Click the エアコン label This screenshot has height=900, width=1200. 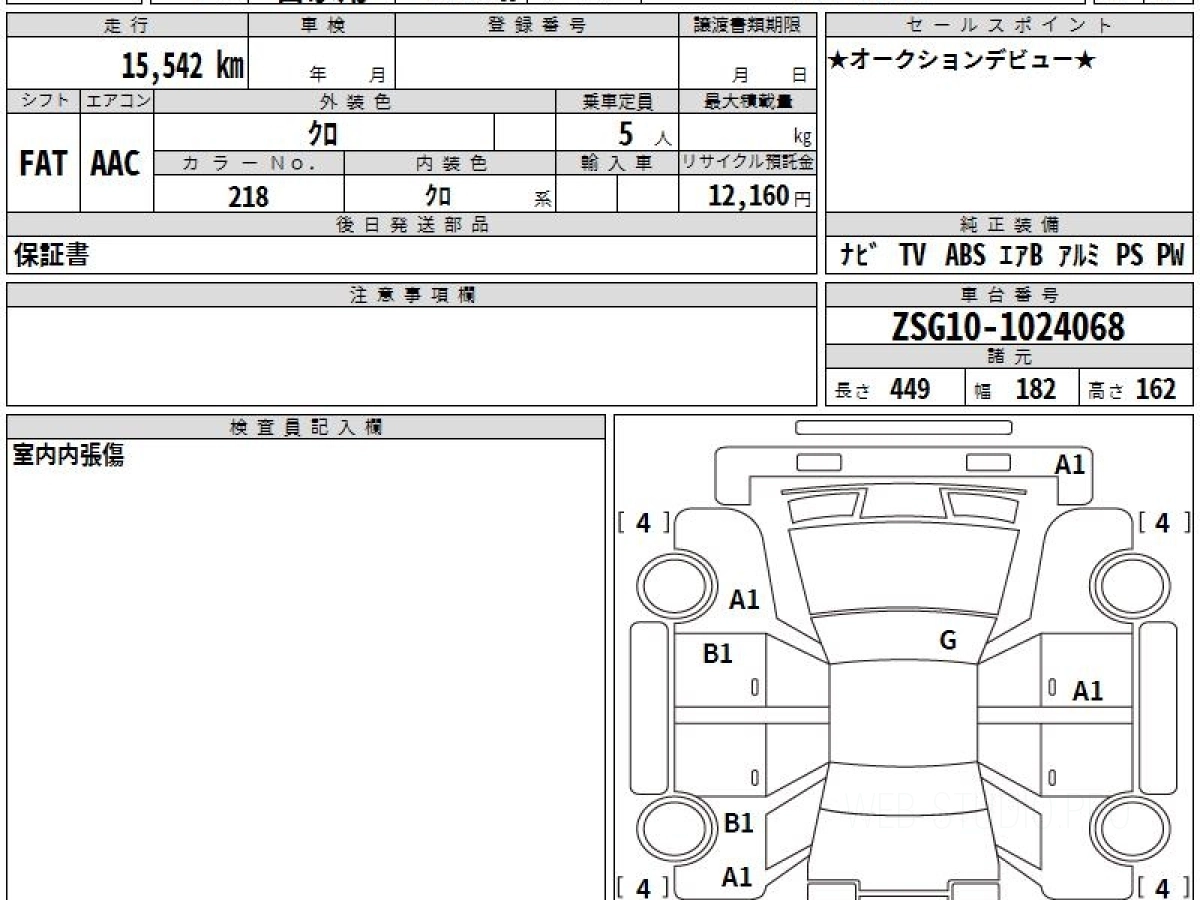pyautogui.click(x=117, y=101)
